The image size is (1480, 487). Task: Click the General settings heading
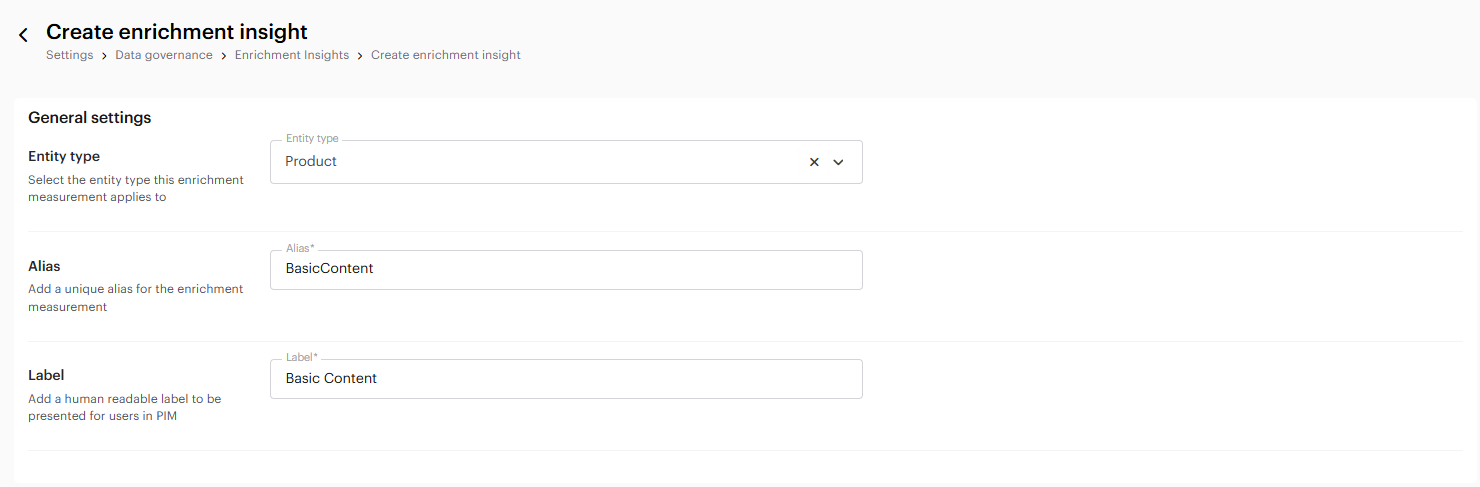[89, 118]
